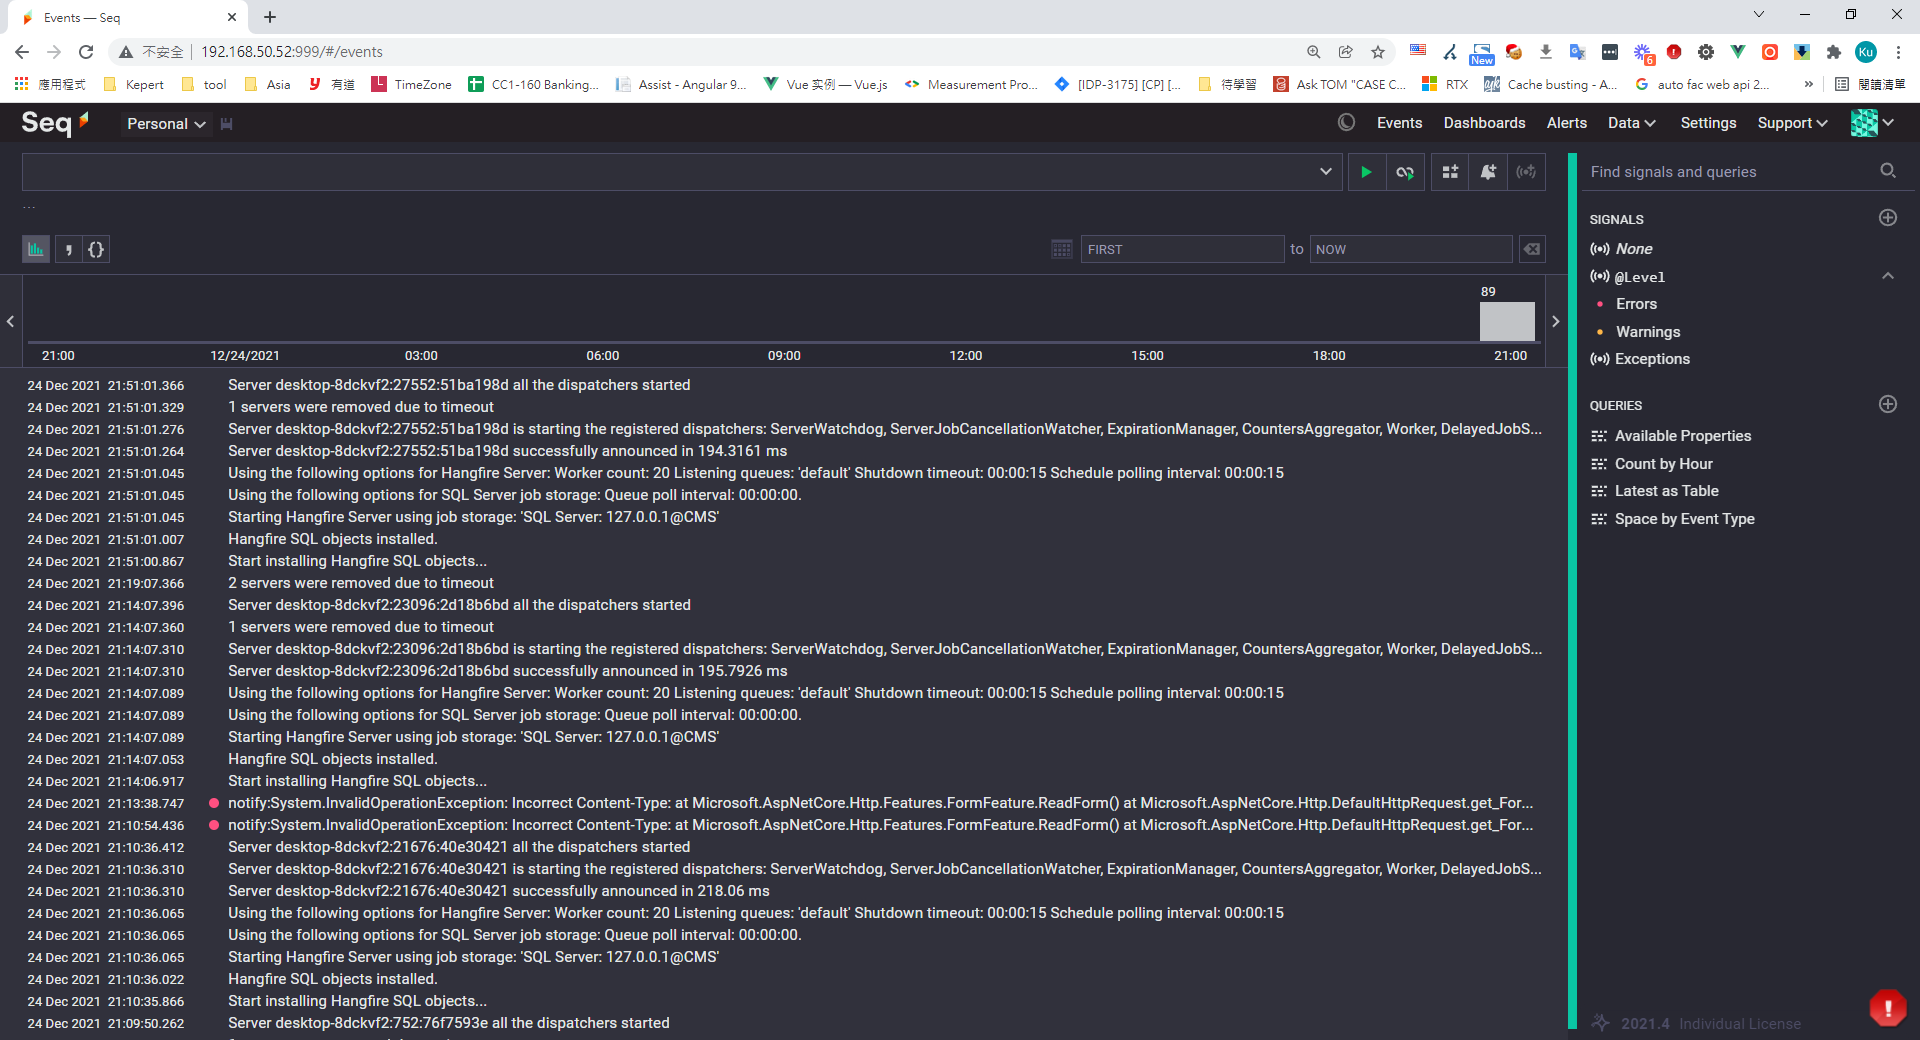Toggle the Errors signal filter

(x=1636, y=304)
